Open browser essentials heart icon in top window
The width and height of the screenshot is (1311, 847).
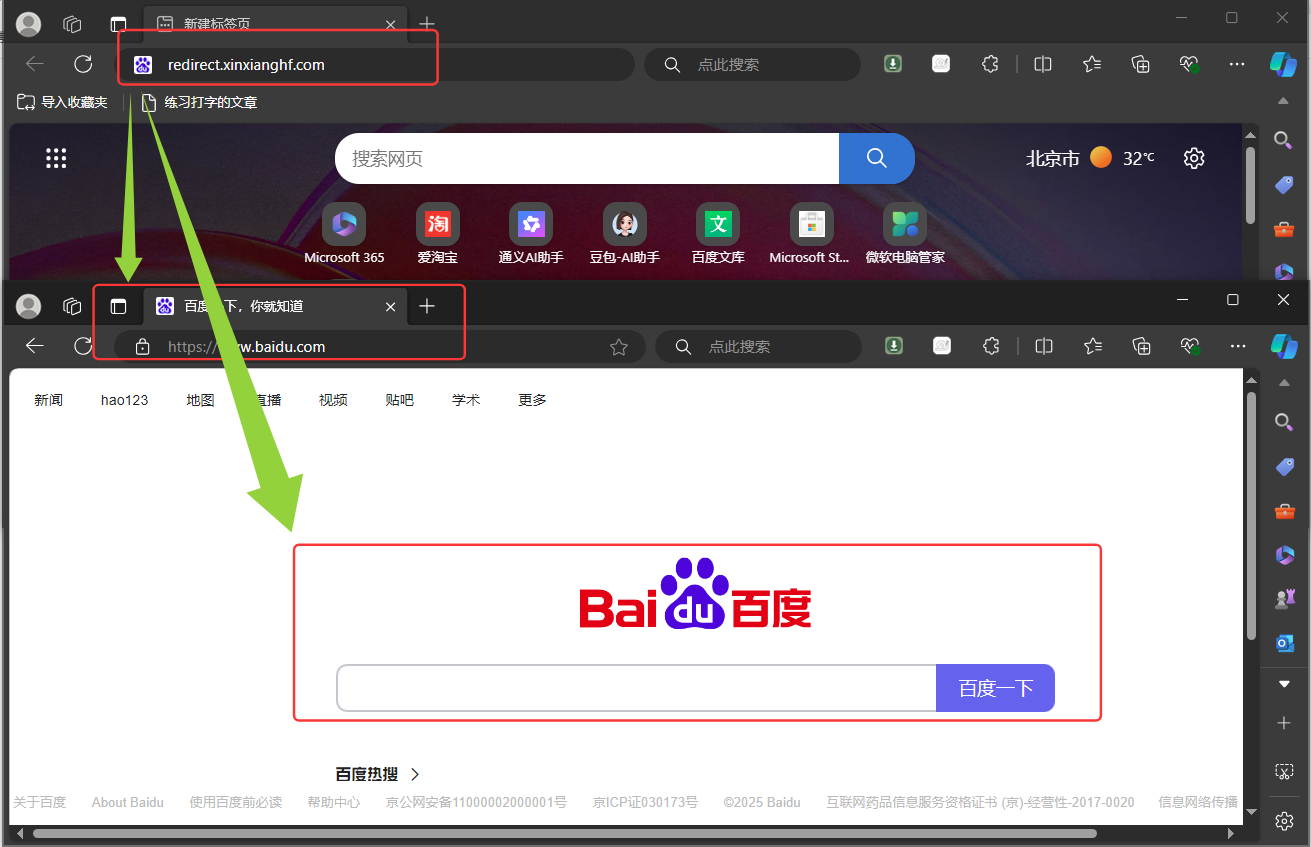click(x=1189, y=64)
